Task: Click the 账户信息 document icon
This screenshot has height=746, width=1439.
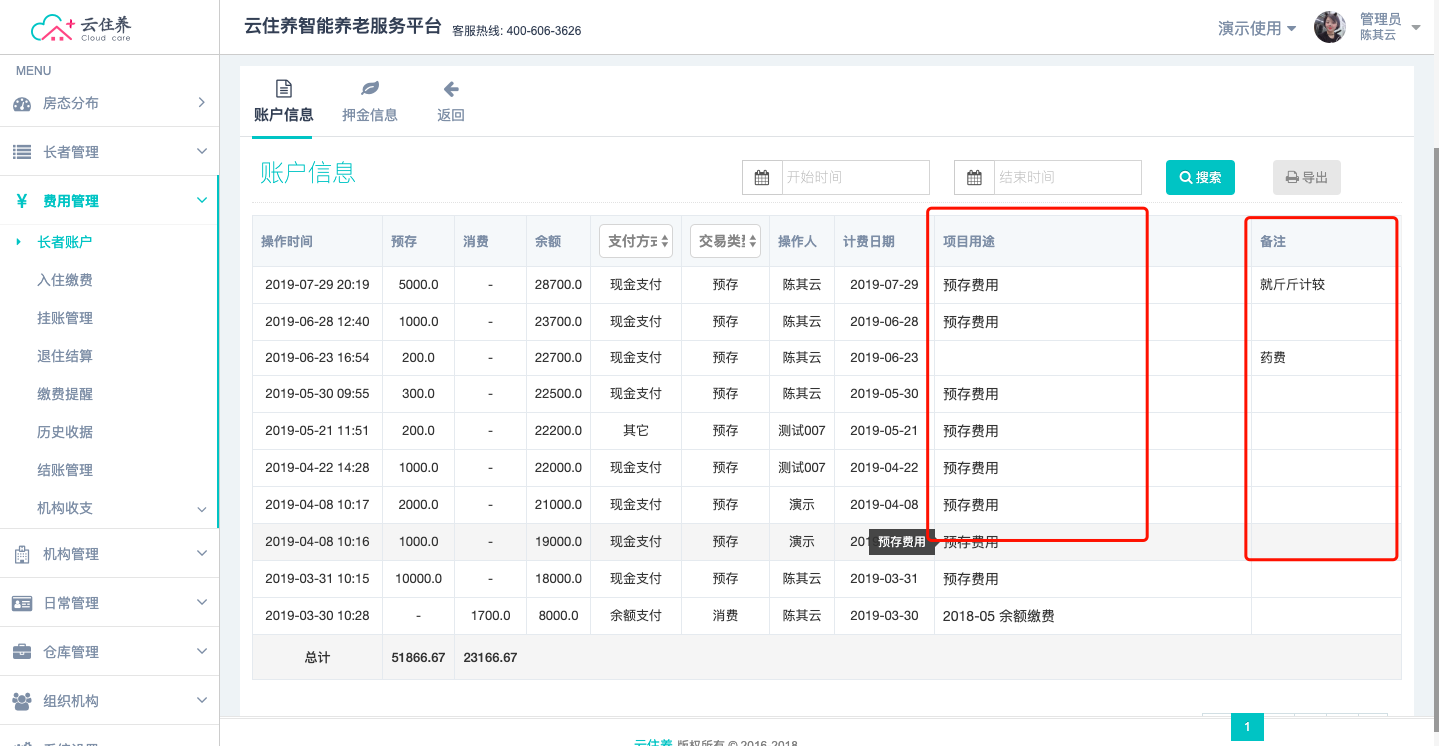Action: point(284,89)
